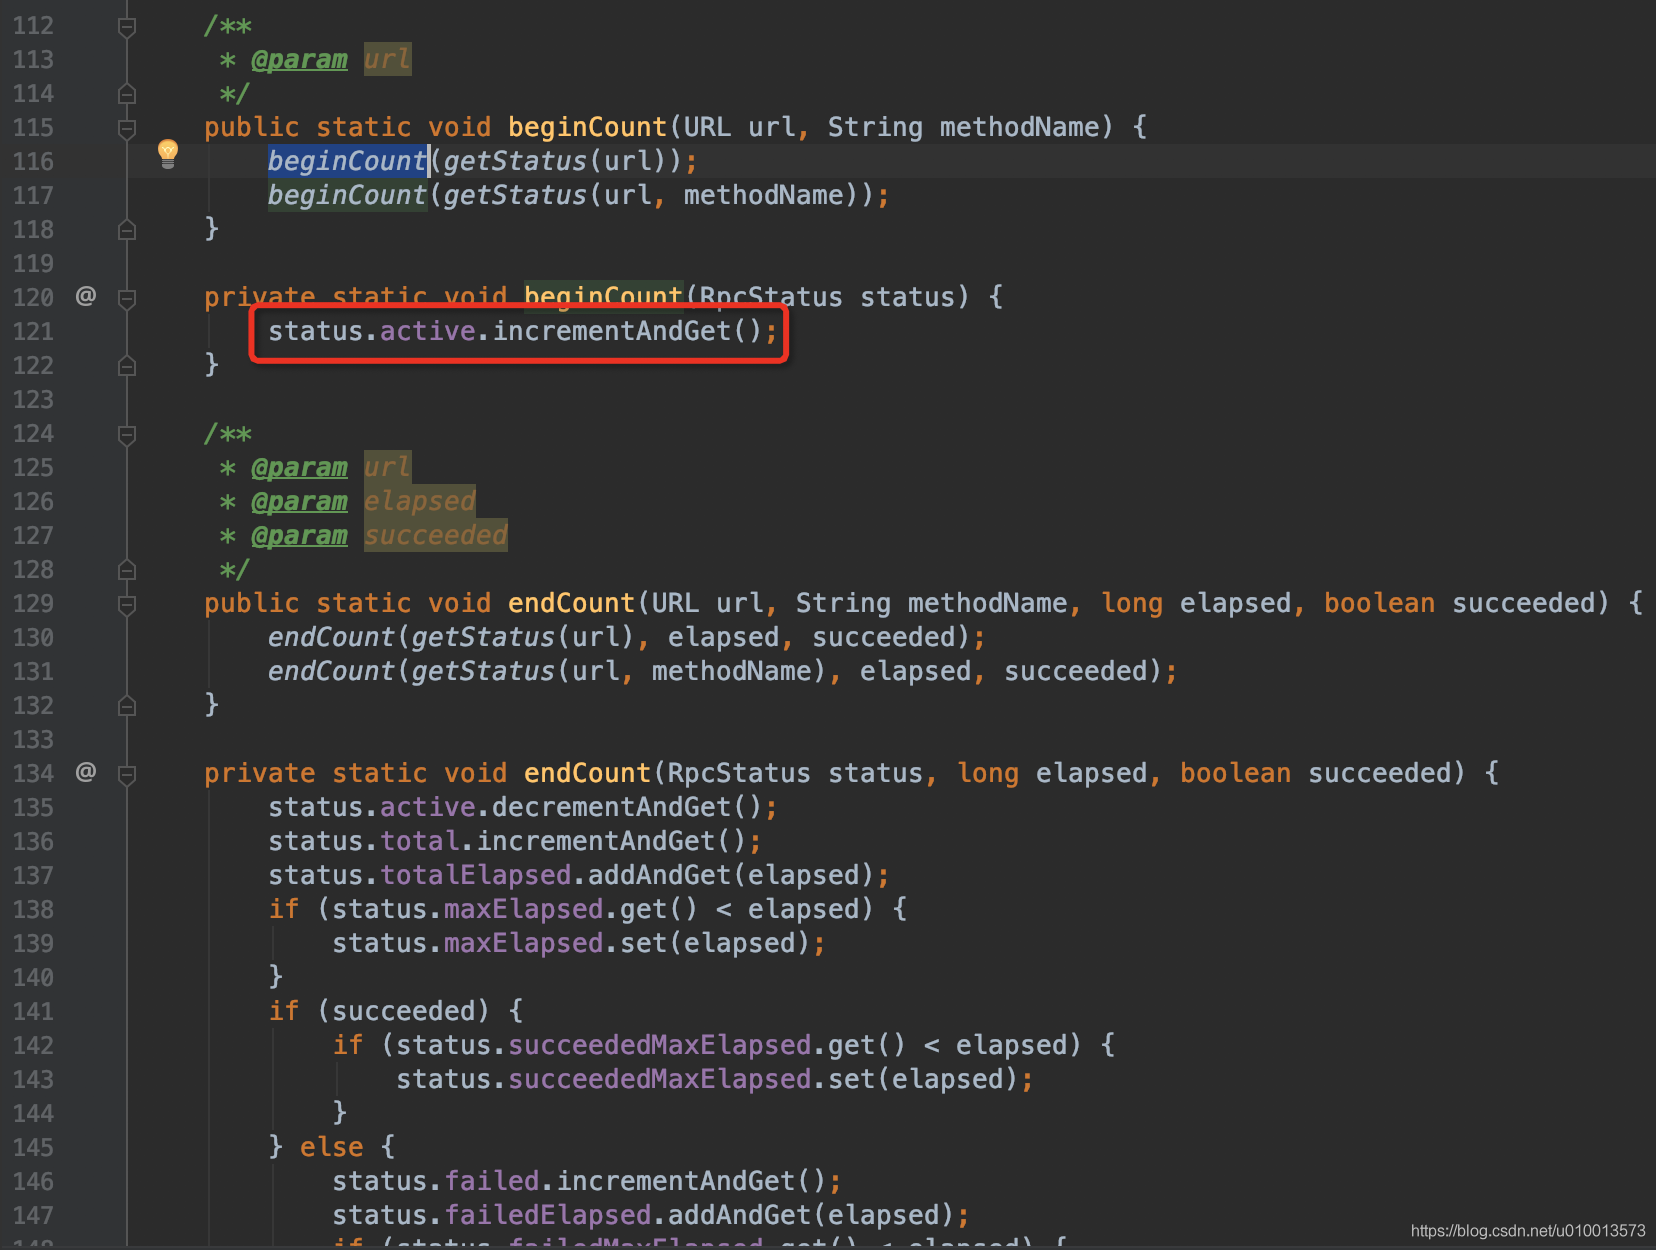Click line number 135 in the gutter

click(33, 807)
